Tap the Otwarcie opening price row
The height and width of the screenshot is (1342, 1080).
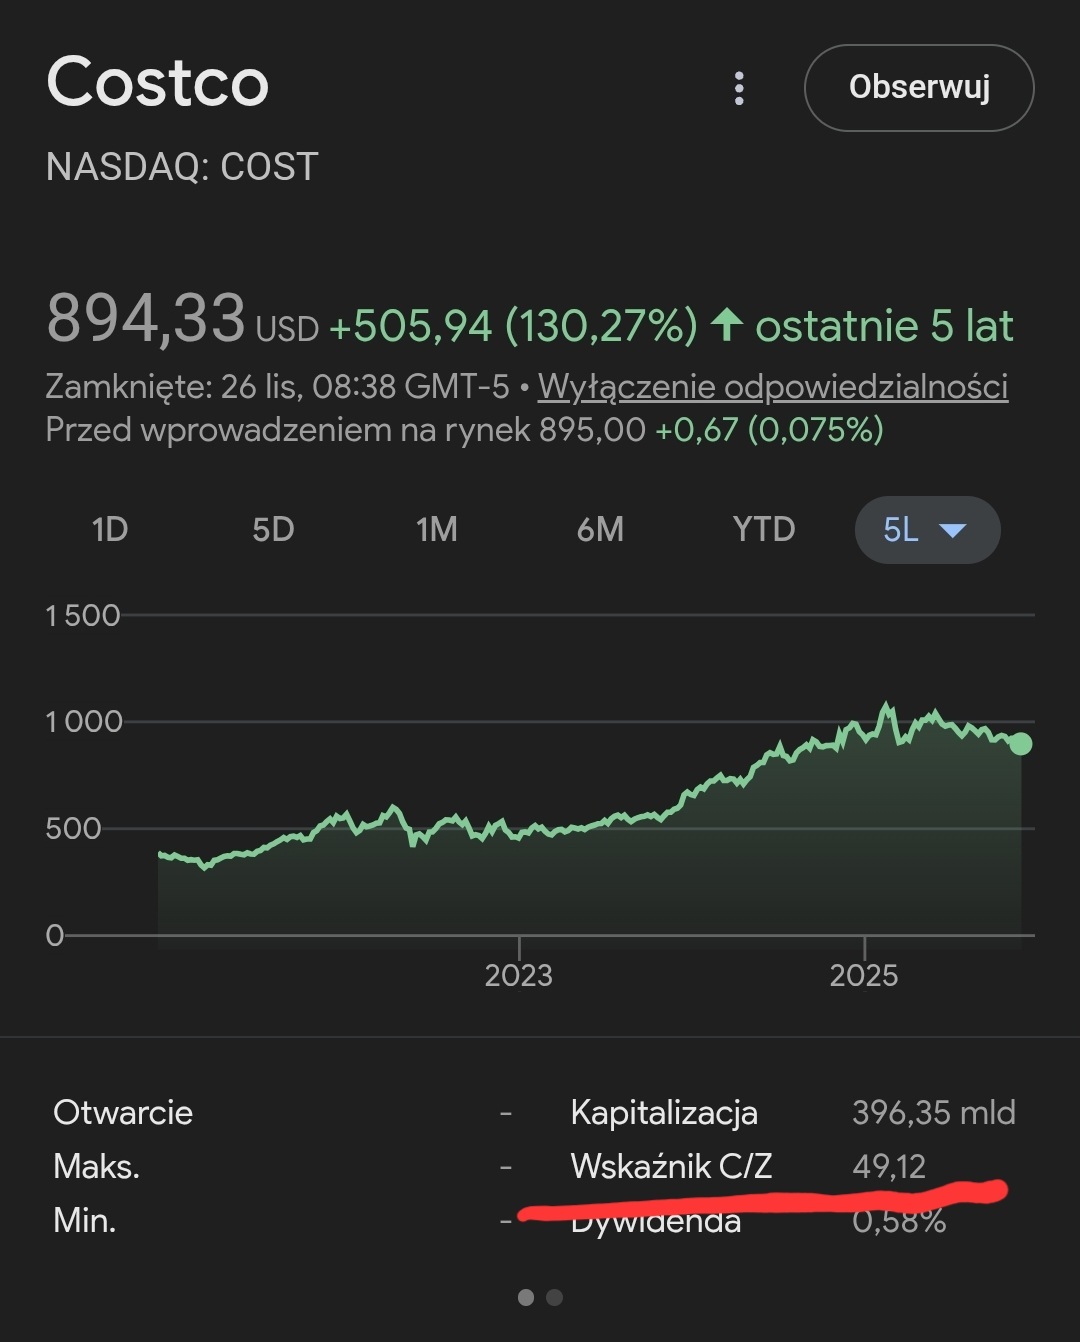pos(123,1112)
